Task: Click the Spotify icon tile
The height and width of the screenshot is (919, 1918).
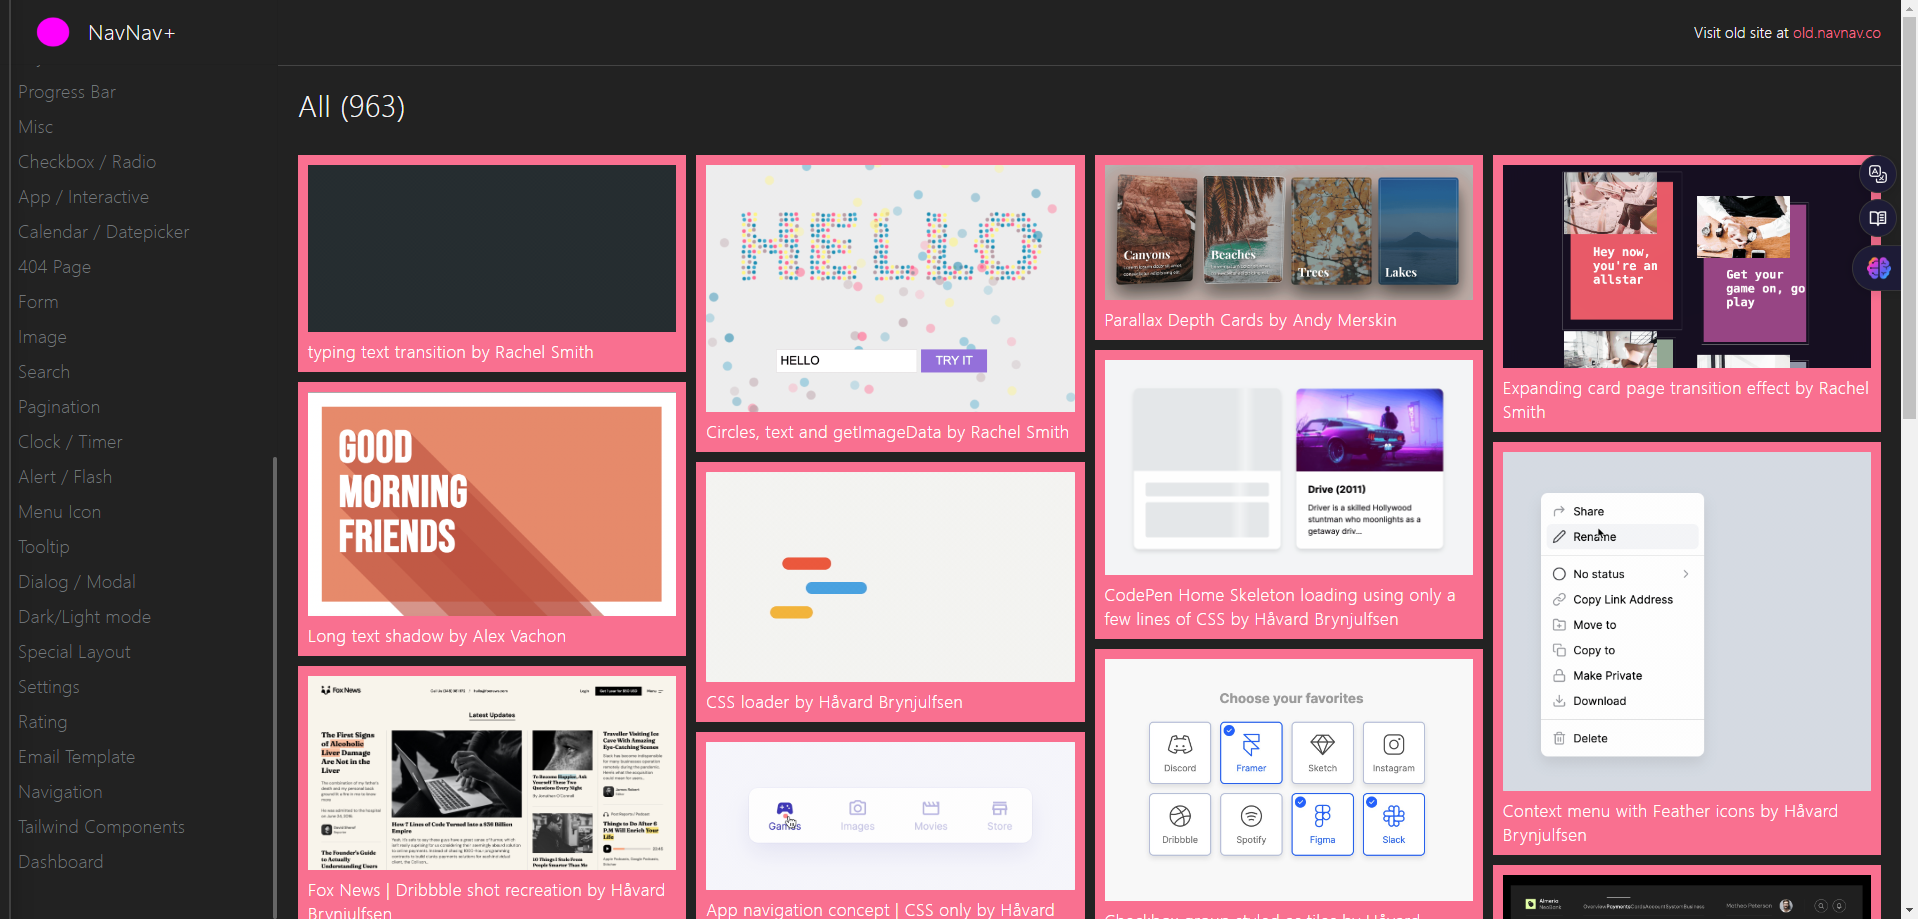Action: (1251, 823)
